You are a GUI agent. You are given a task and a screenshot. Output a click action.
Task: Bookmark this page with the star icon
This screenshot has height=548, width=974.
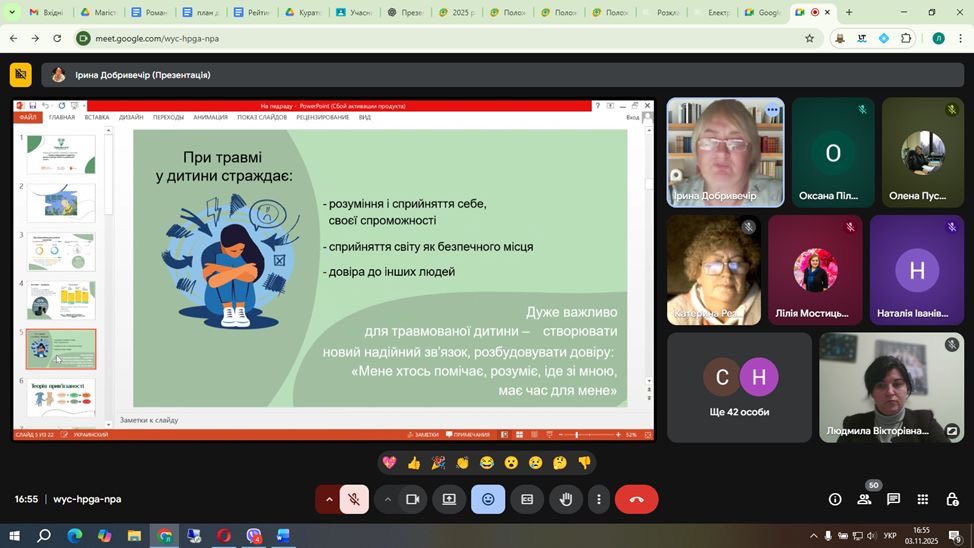point(809,39)
